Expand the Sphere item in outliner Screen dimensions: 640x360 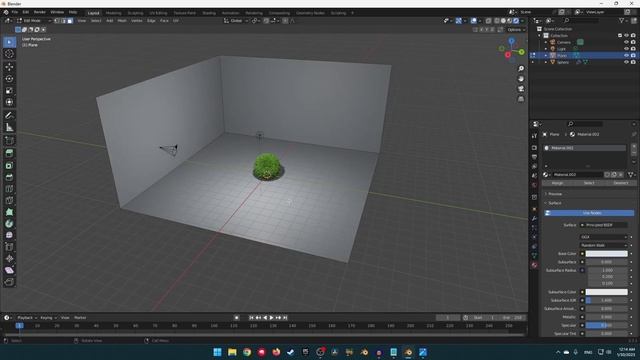point(546,62)
